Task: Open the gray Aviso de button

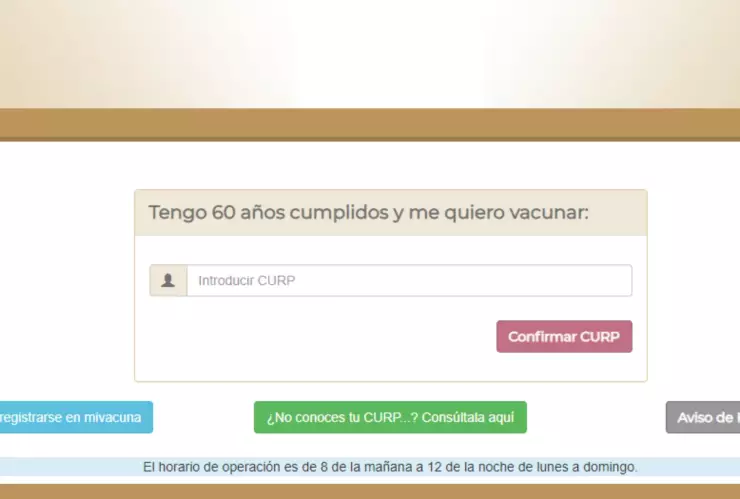Action: point(705,417)
